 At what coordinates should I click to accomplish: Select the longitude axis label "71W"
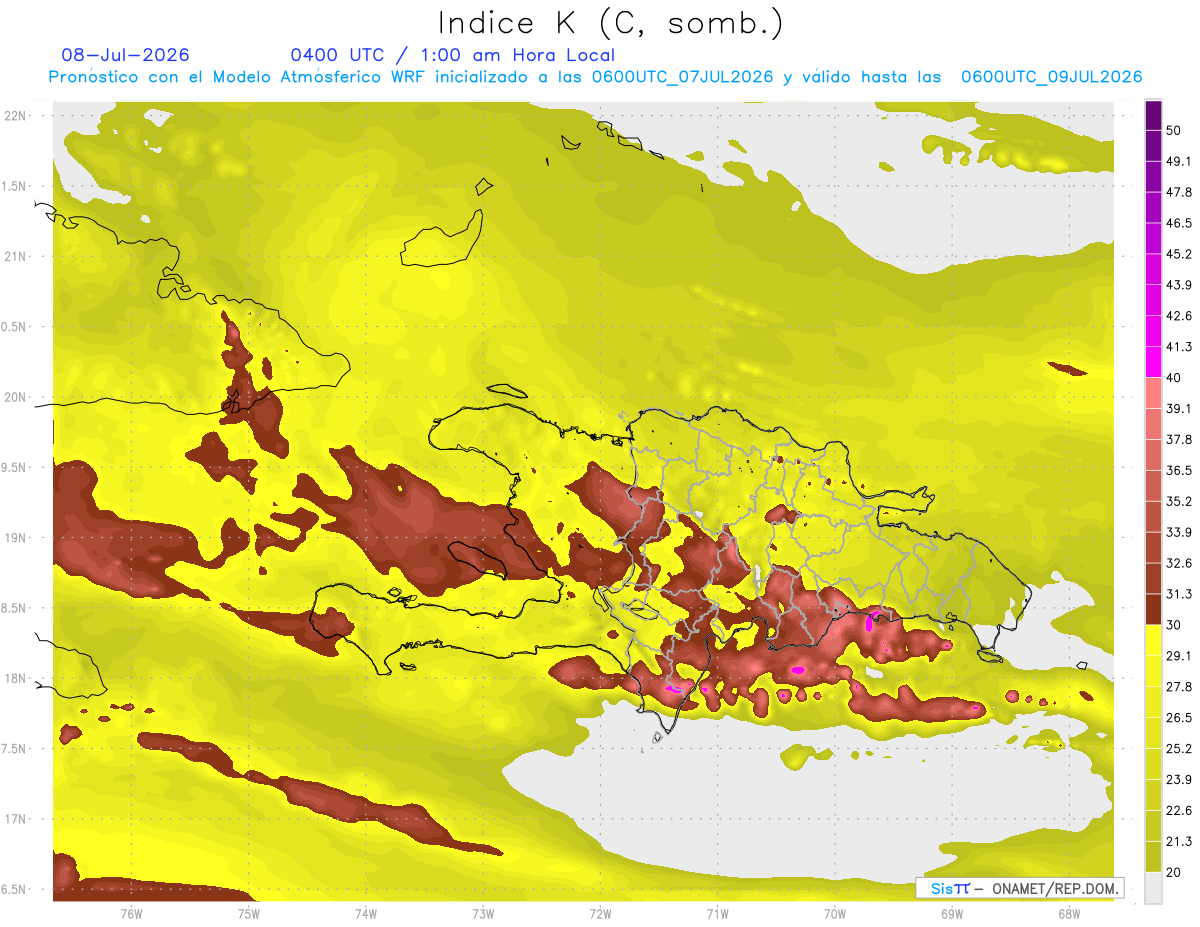tap(717, 914)
